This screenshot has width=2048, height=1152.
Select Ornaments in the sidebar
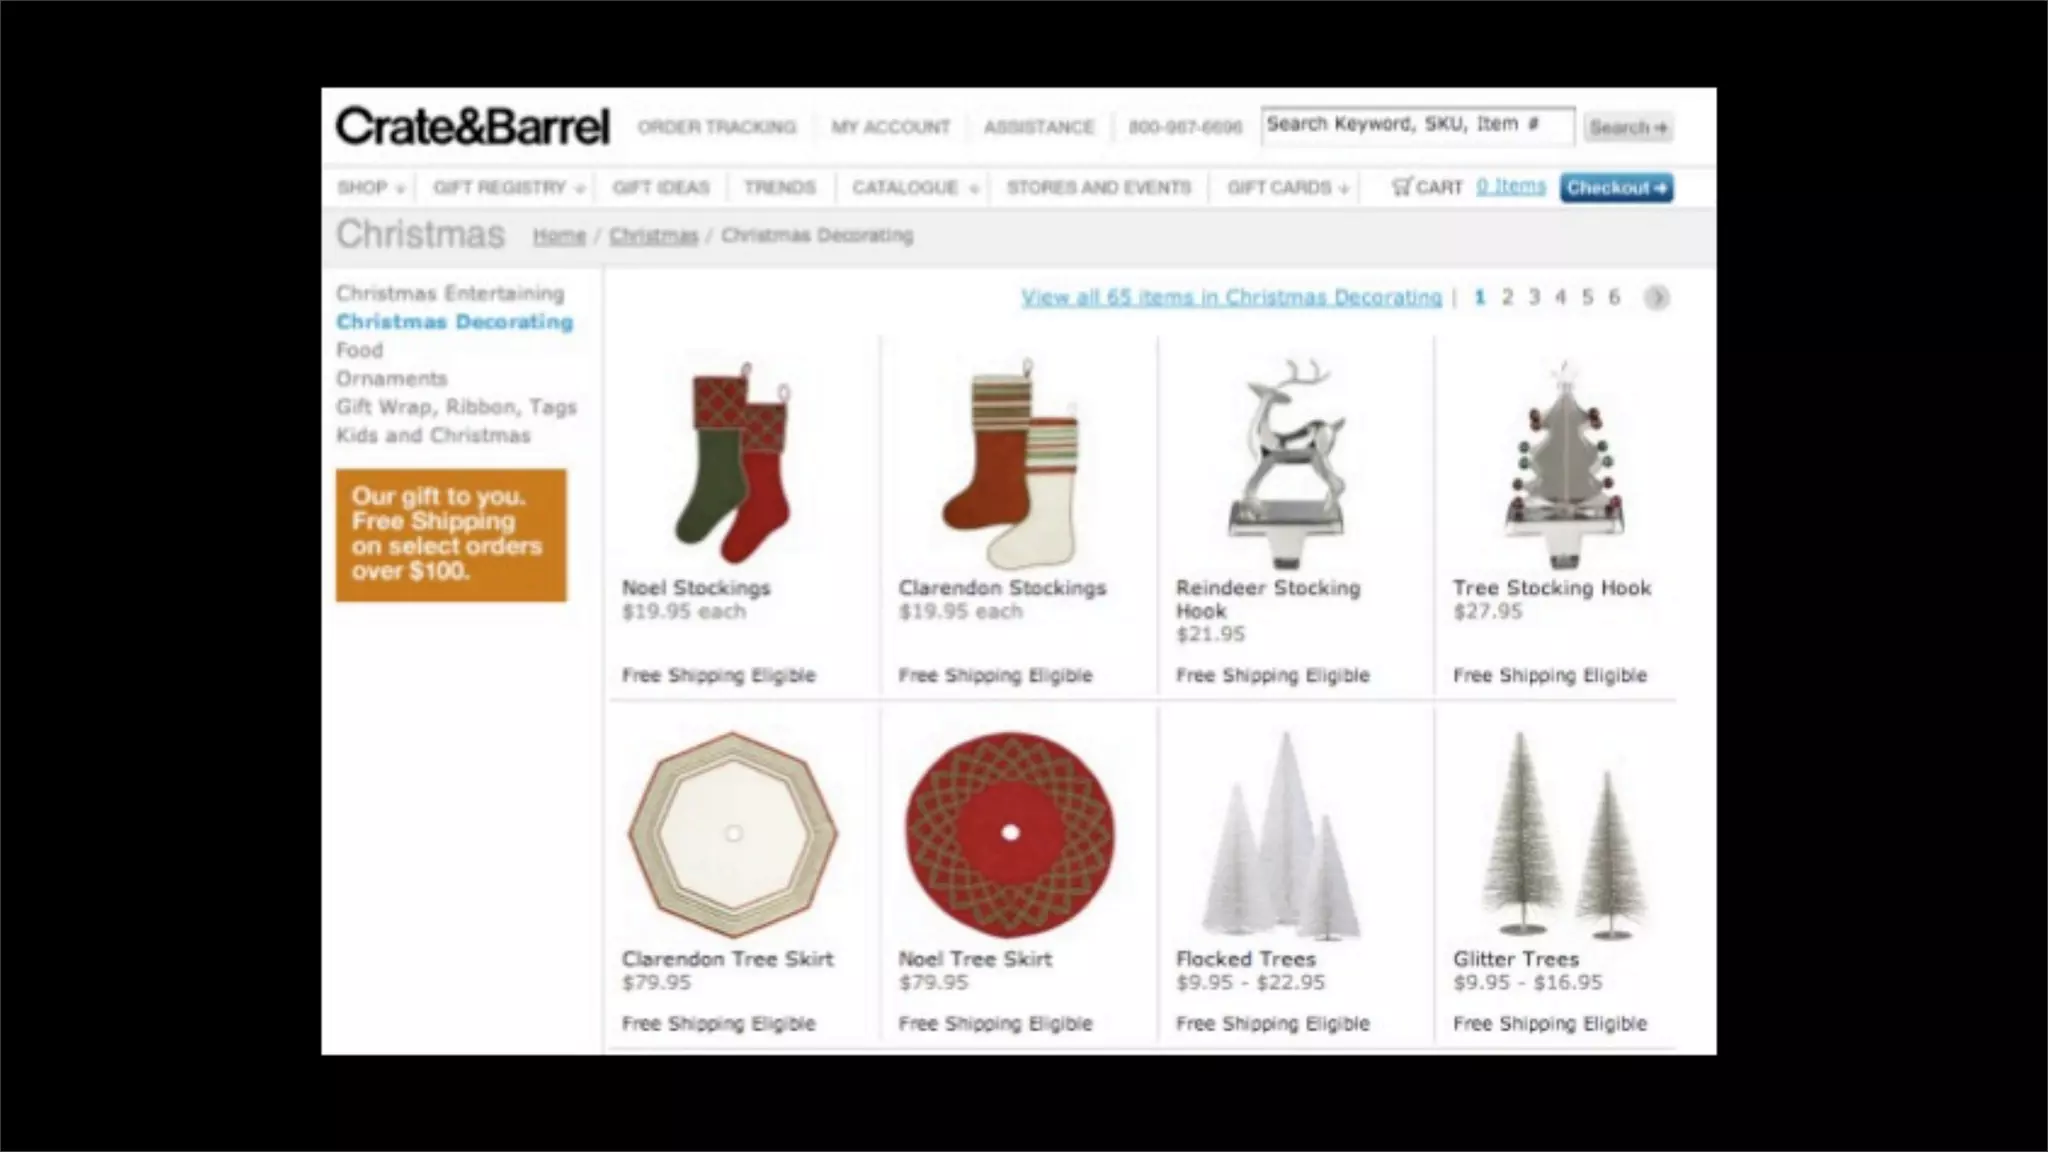tap(392, 379)
